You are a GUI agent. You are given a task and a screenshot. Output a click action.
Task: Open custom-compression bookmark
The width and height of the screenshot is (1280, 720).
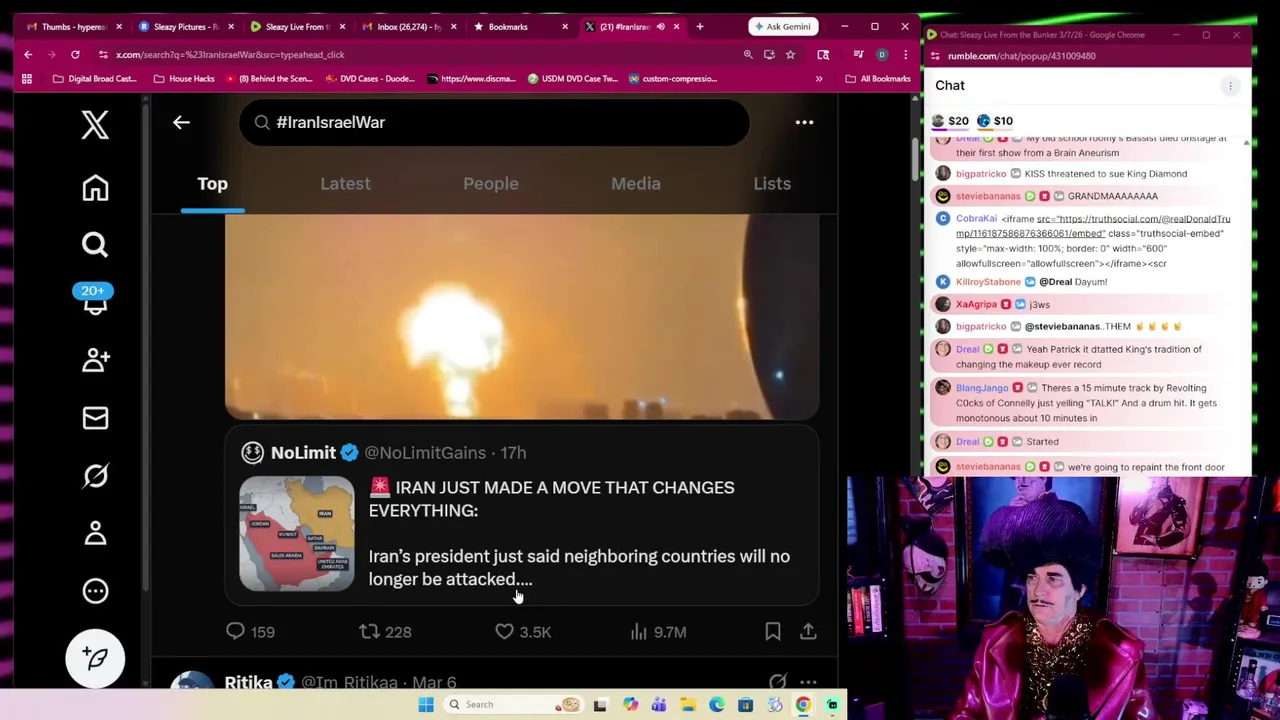click(673, 79)
